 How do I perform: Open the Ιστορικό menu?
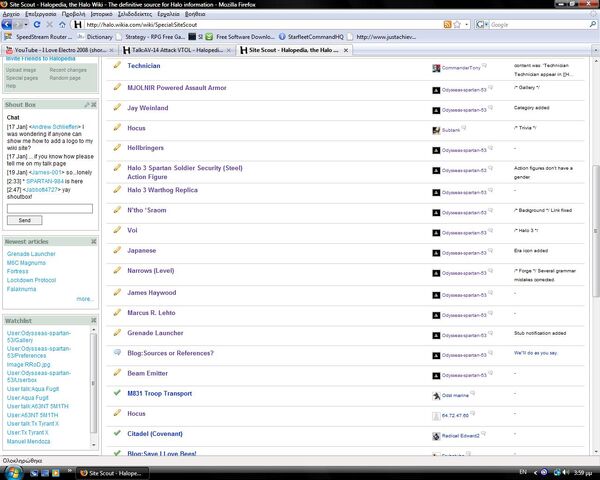[101, 14]
